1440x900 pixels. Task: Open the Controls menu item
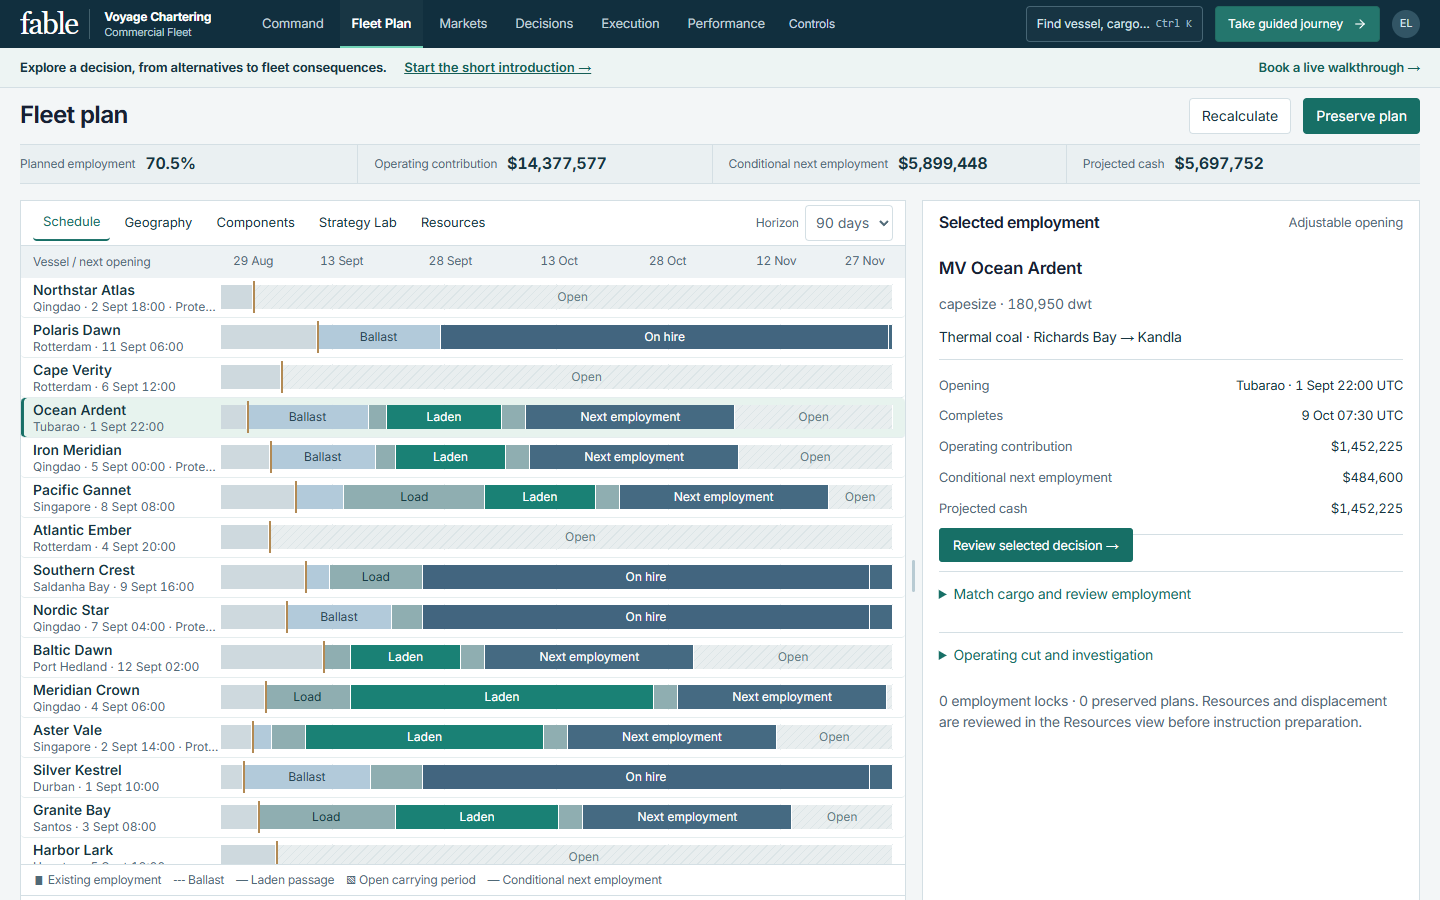pos(812,24)
